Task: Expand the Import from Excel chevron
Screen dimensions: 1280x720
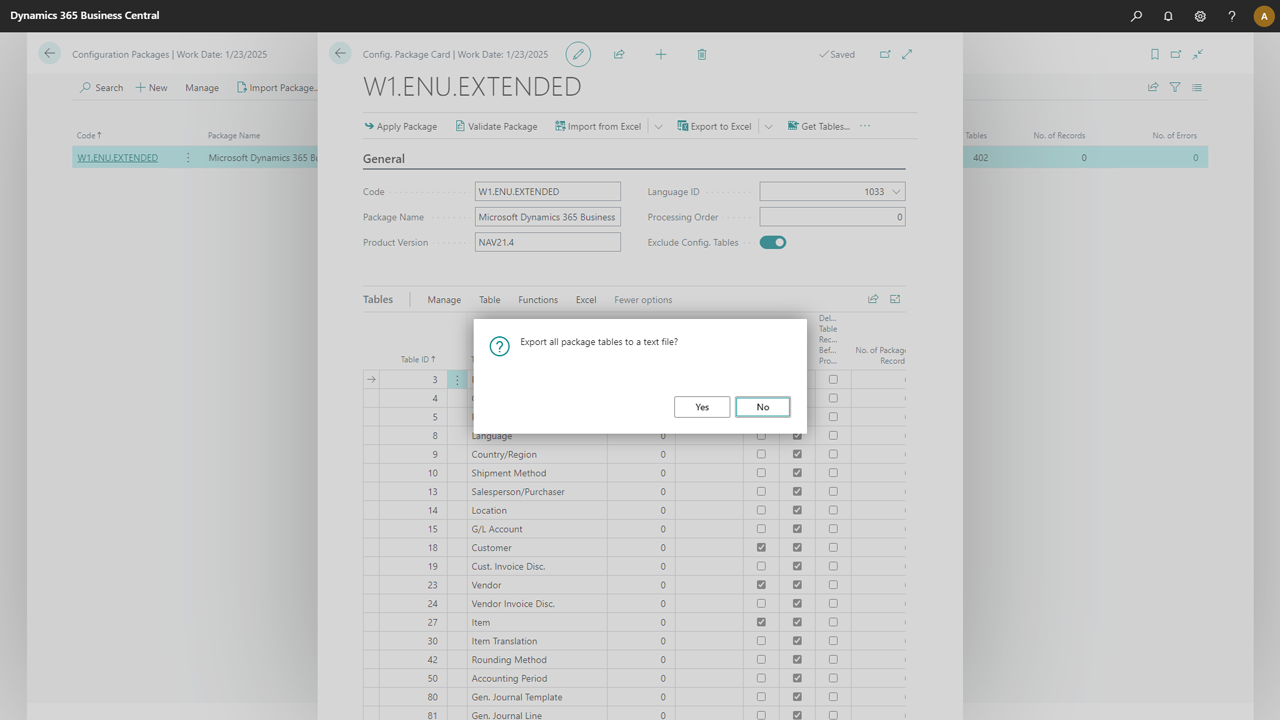Action: 658,126
